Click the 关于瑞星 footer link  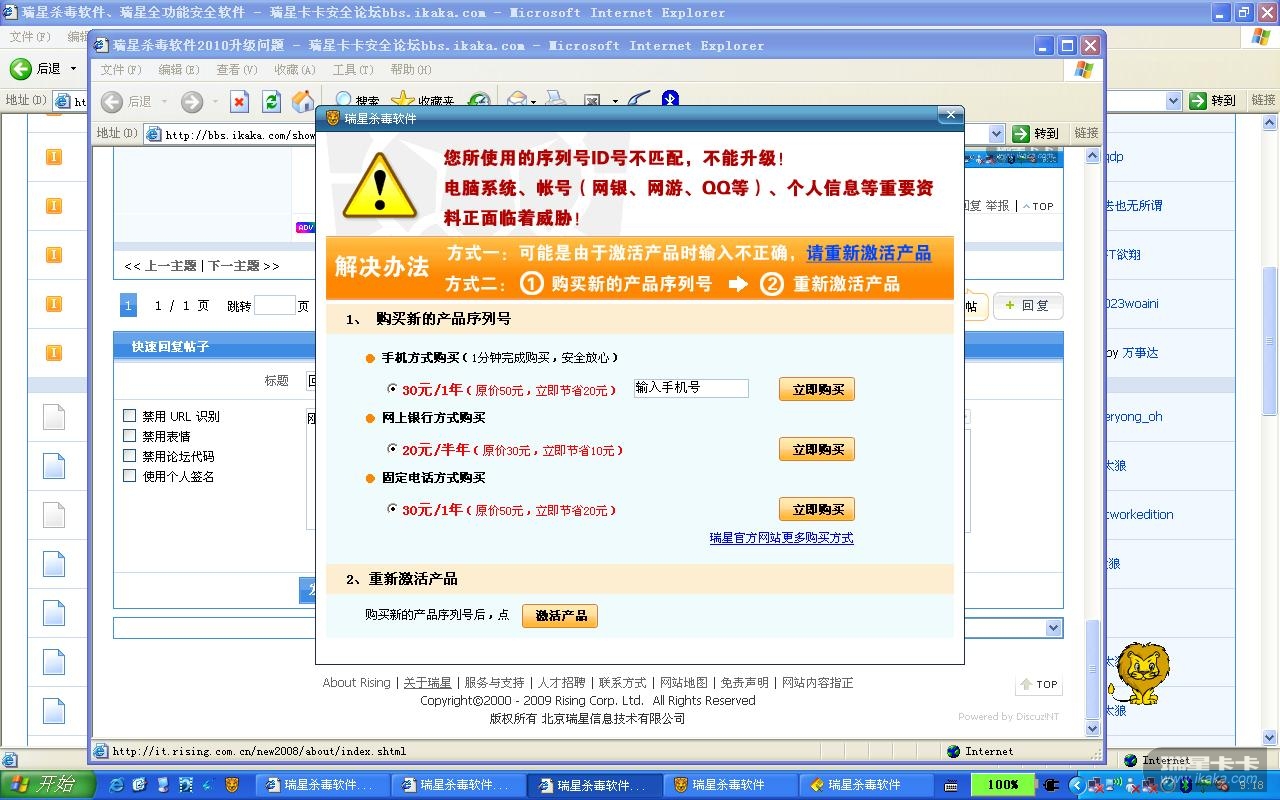point(427,683)
